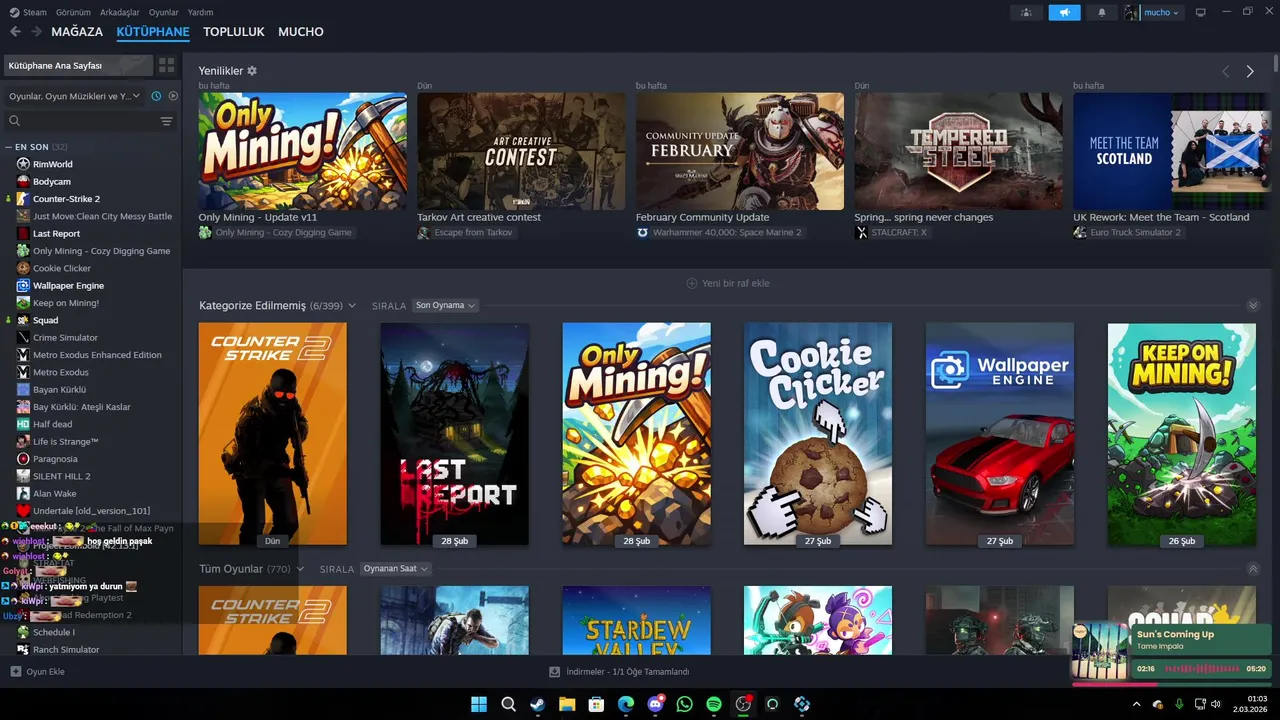The image size is (1280, 720).
Task: Click Yeni bir raf ekle
Action: click(728, 283)
